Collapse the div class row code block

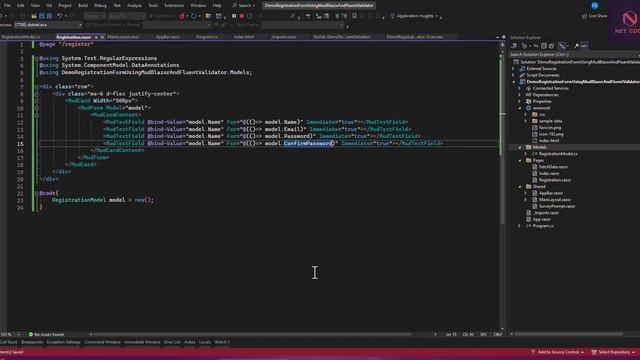(x=37, y=87)
